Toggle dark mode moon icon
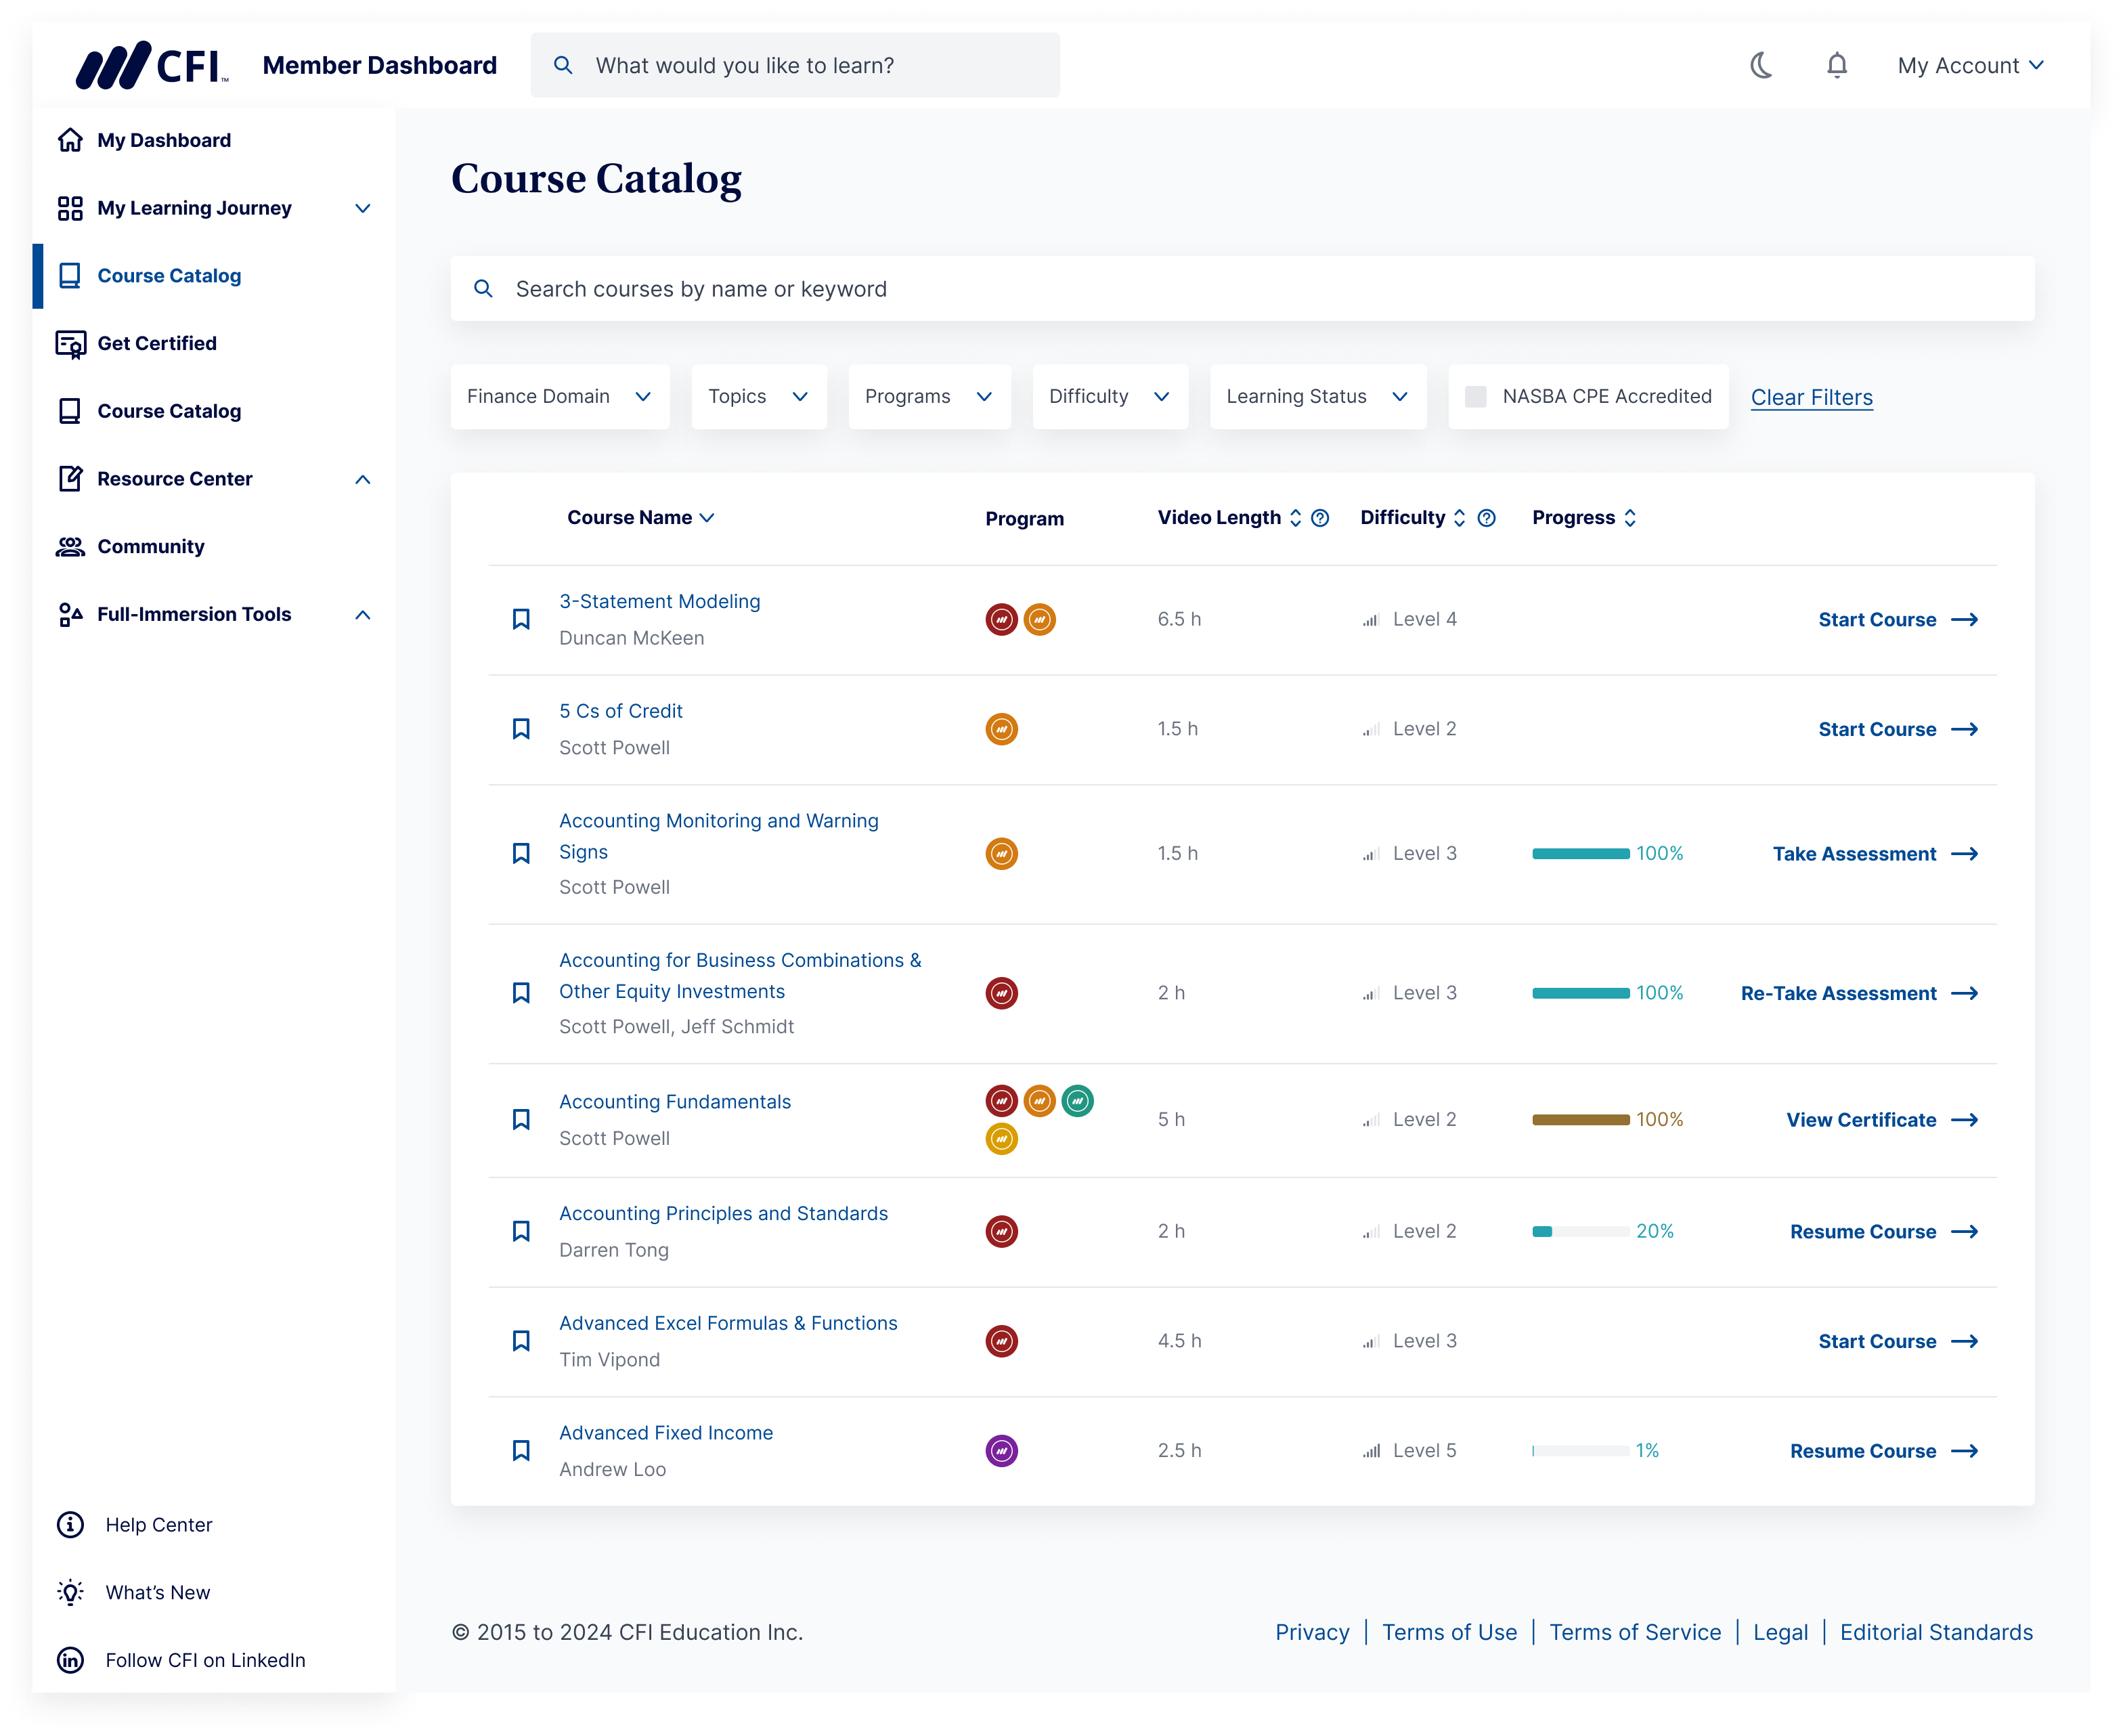This screenshot has width=2123, height=1736. 1761,66
